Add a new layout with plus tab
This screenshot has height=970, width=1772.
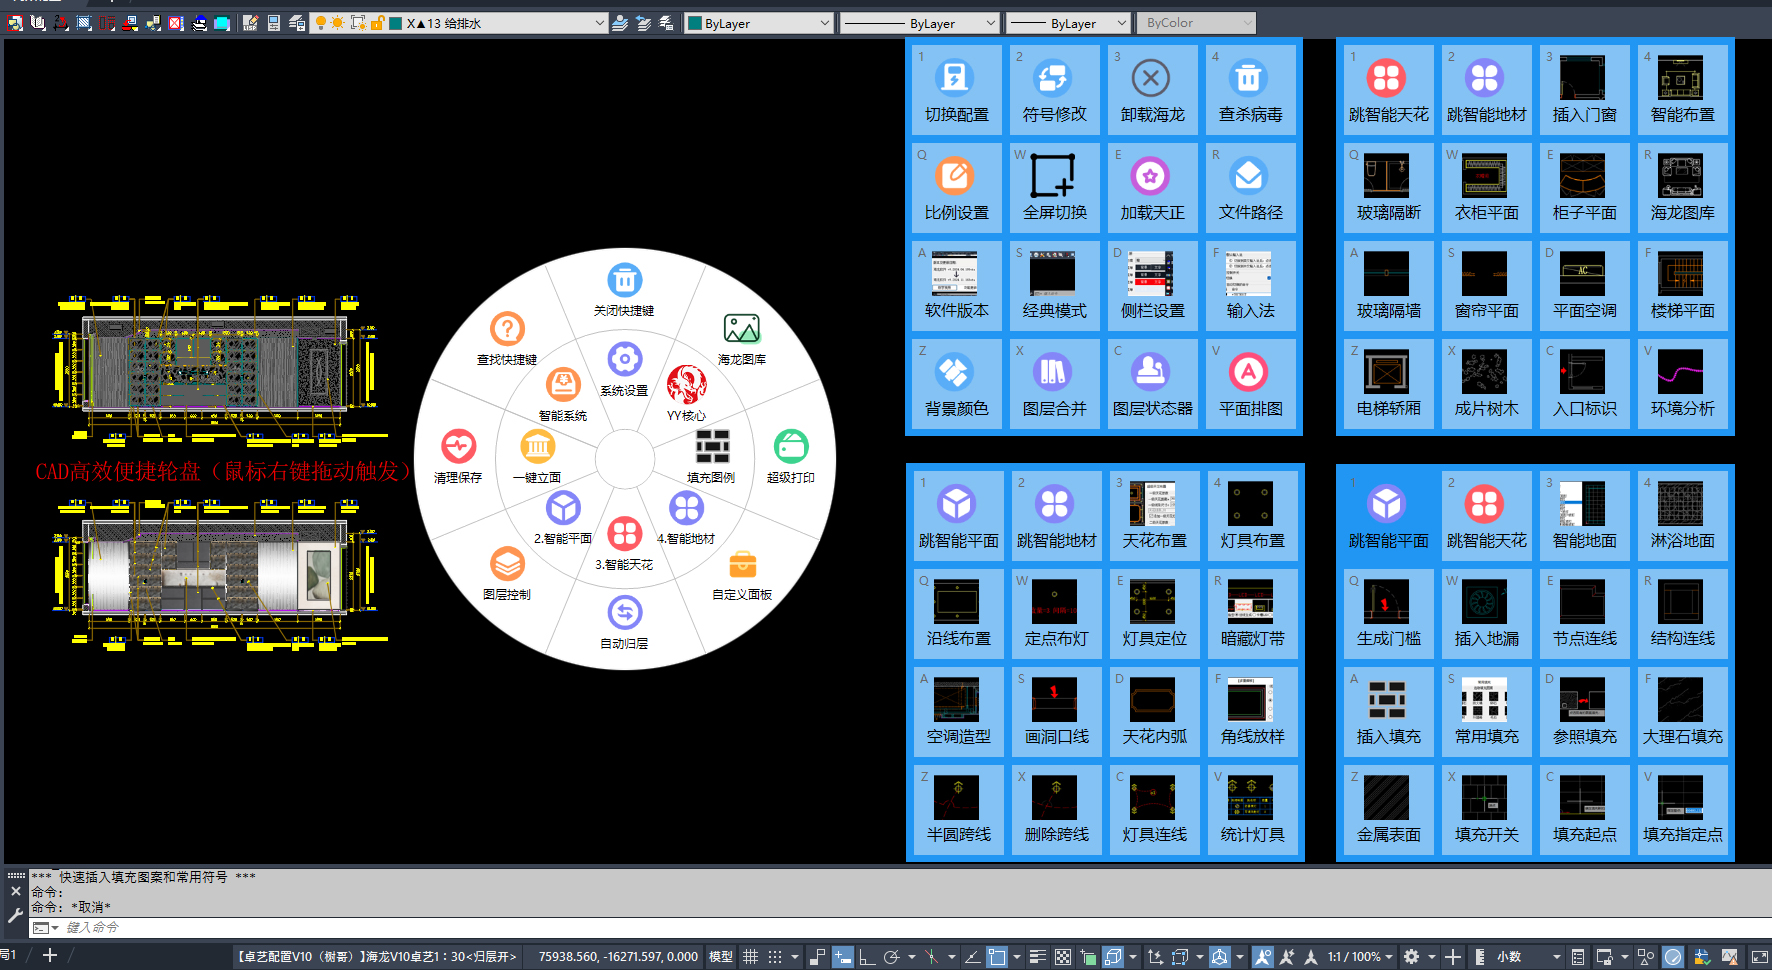(x=50, y=956)
